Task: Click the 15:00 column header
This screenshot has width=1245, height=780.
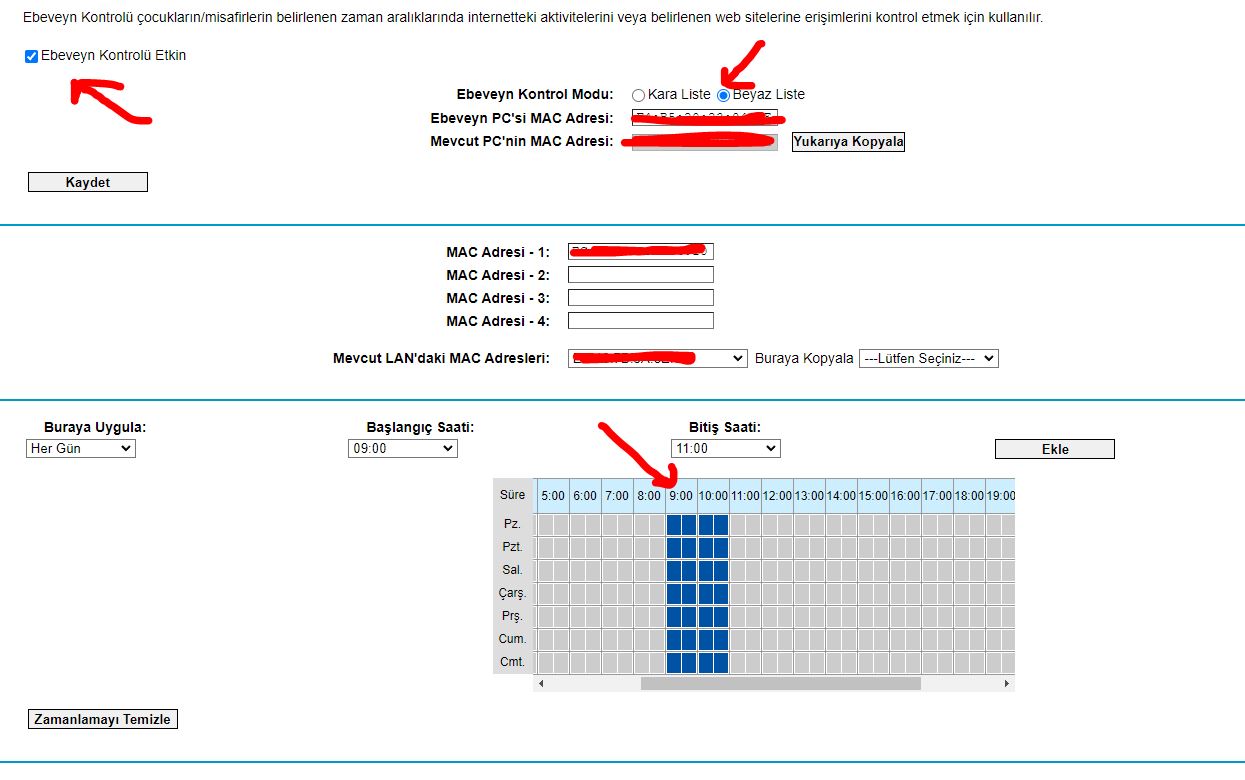Action: 873,495
